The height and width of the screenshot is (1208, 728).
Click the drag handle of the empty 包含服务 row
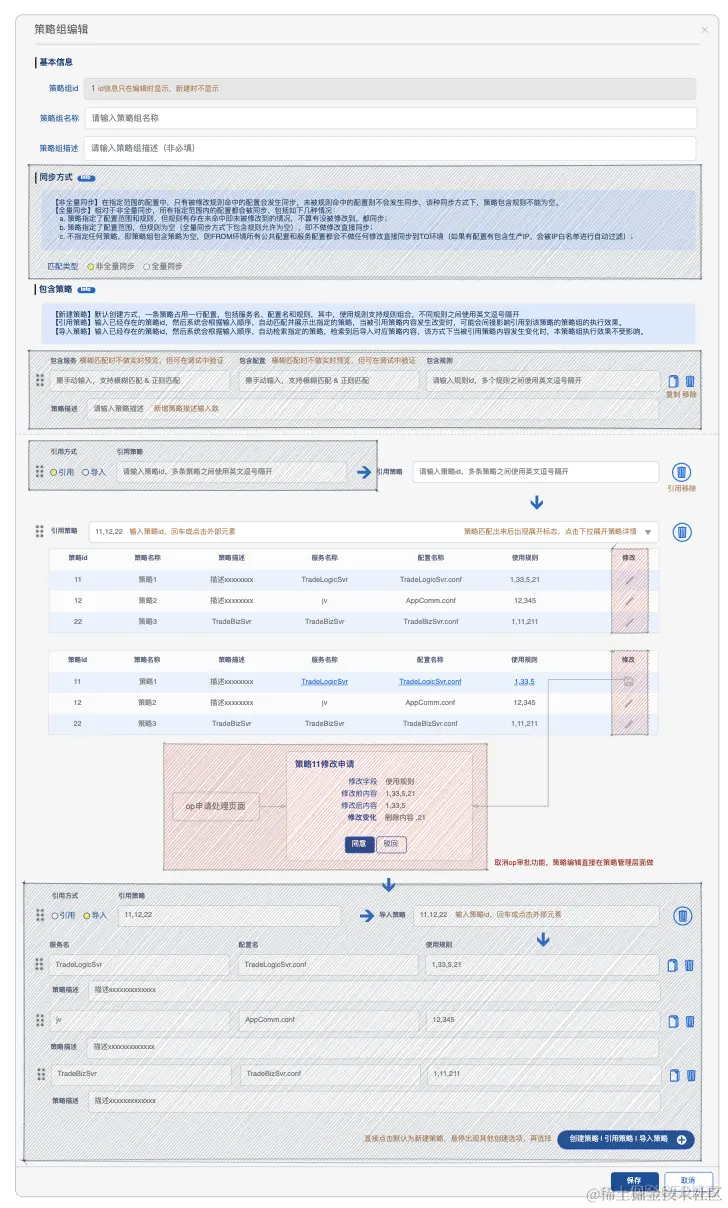tap(40, 381)
